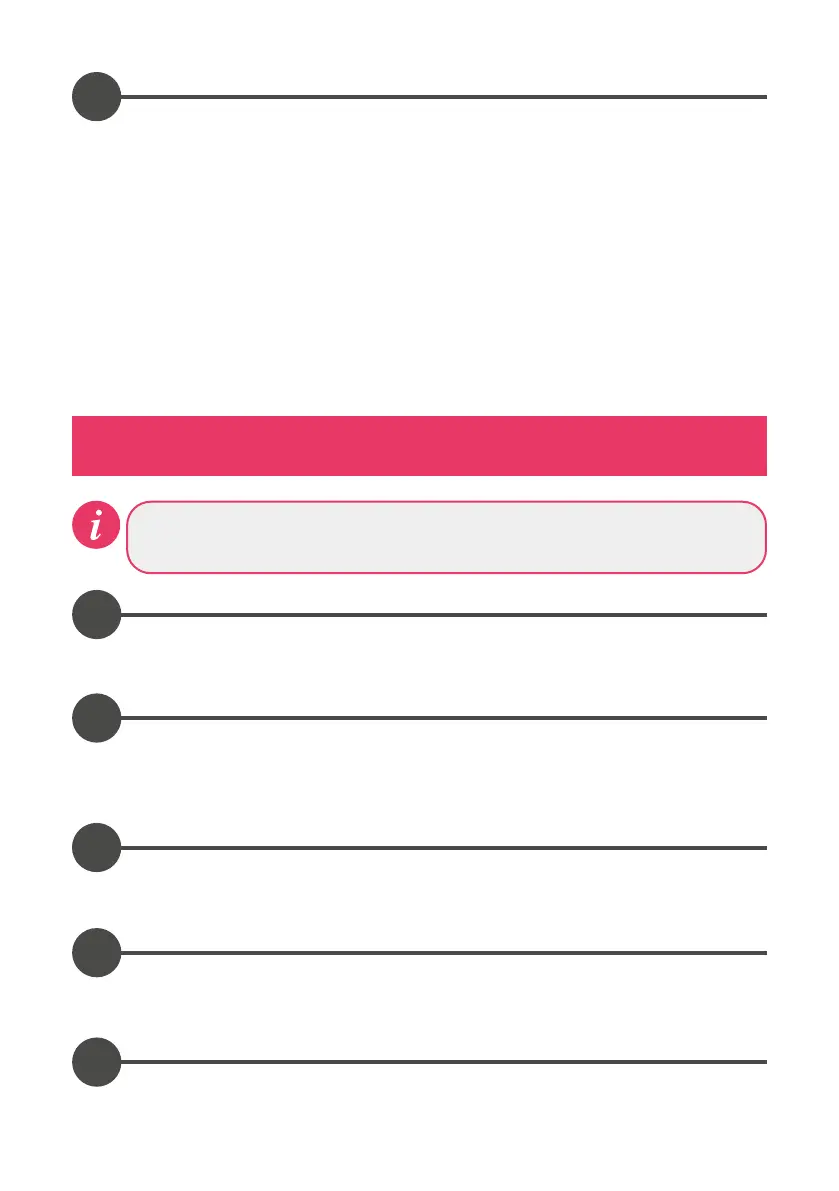
Task: Select the third dark circle from the top
Action: [x=96, y=718]
